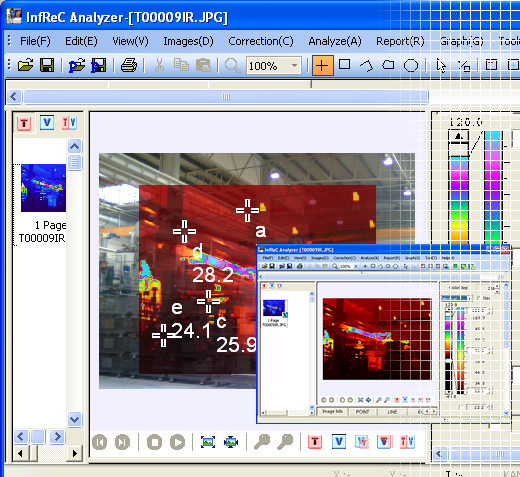Select measurement point d crosshair
The width and height of the screenshot is (520, 477).
[184, 231]
